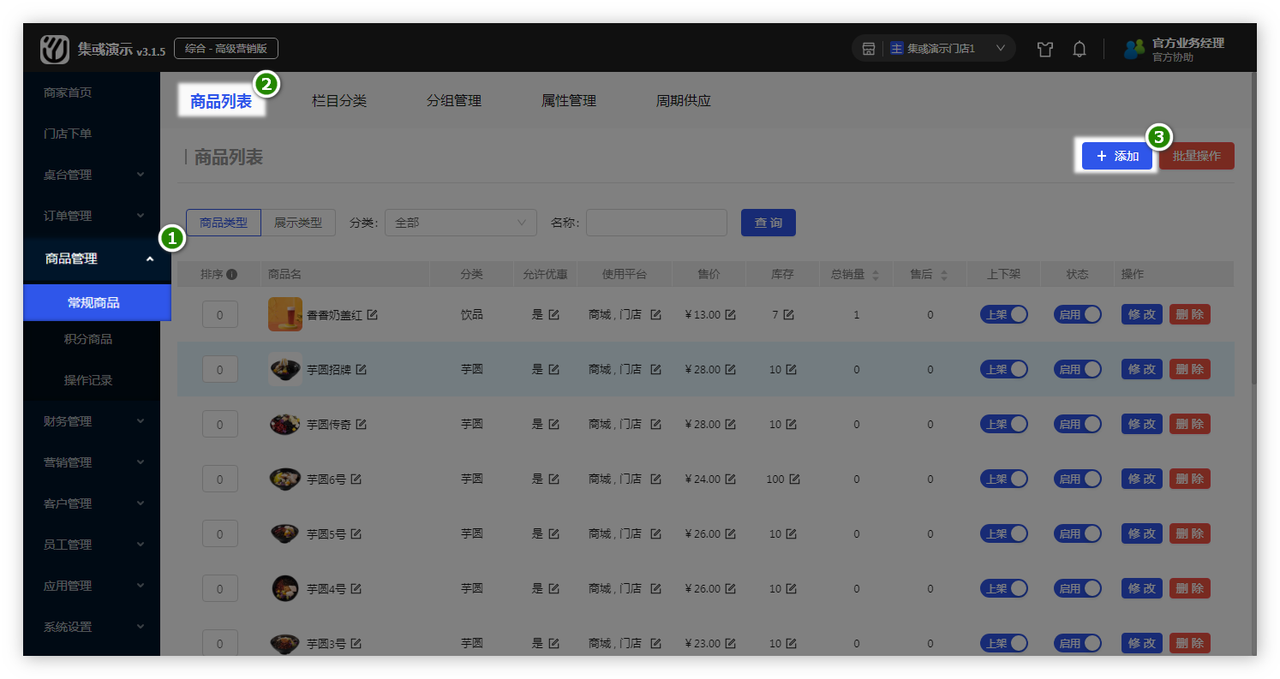The width and height of the screenshot is (1280, 679).
Task: Expand 员工管理 in the sidebar
Action: tap(91, 545)
